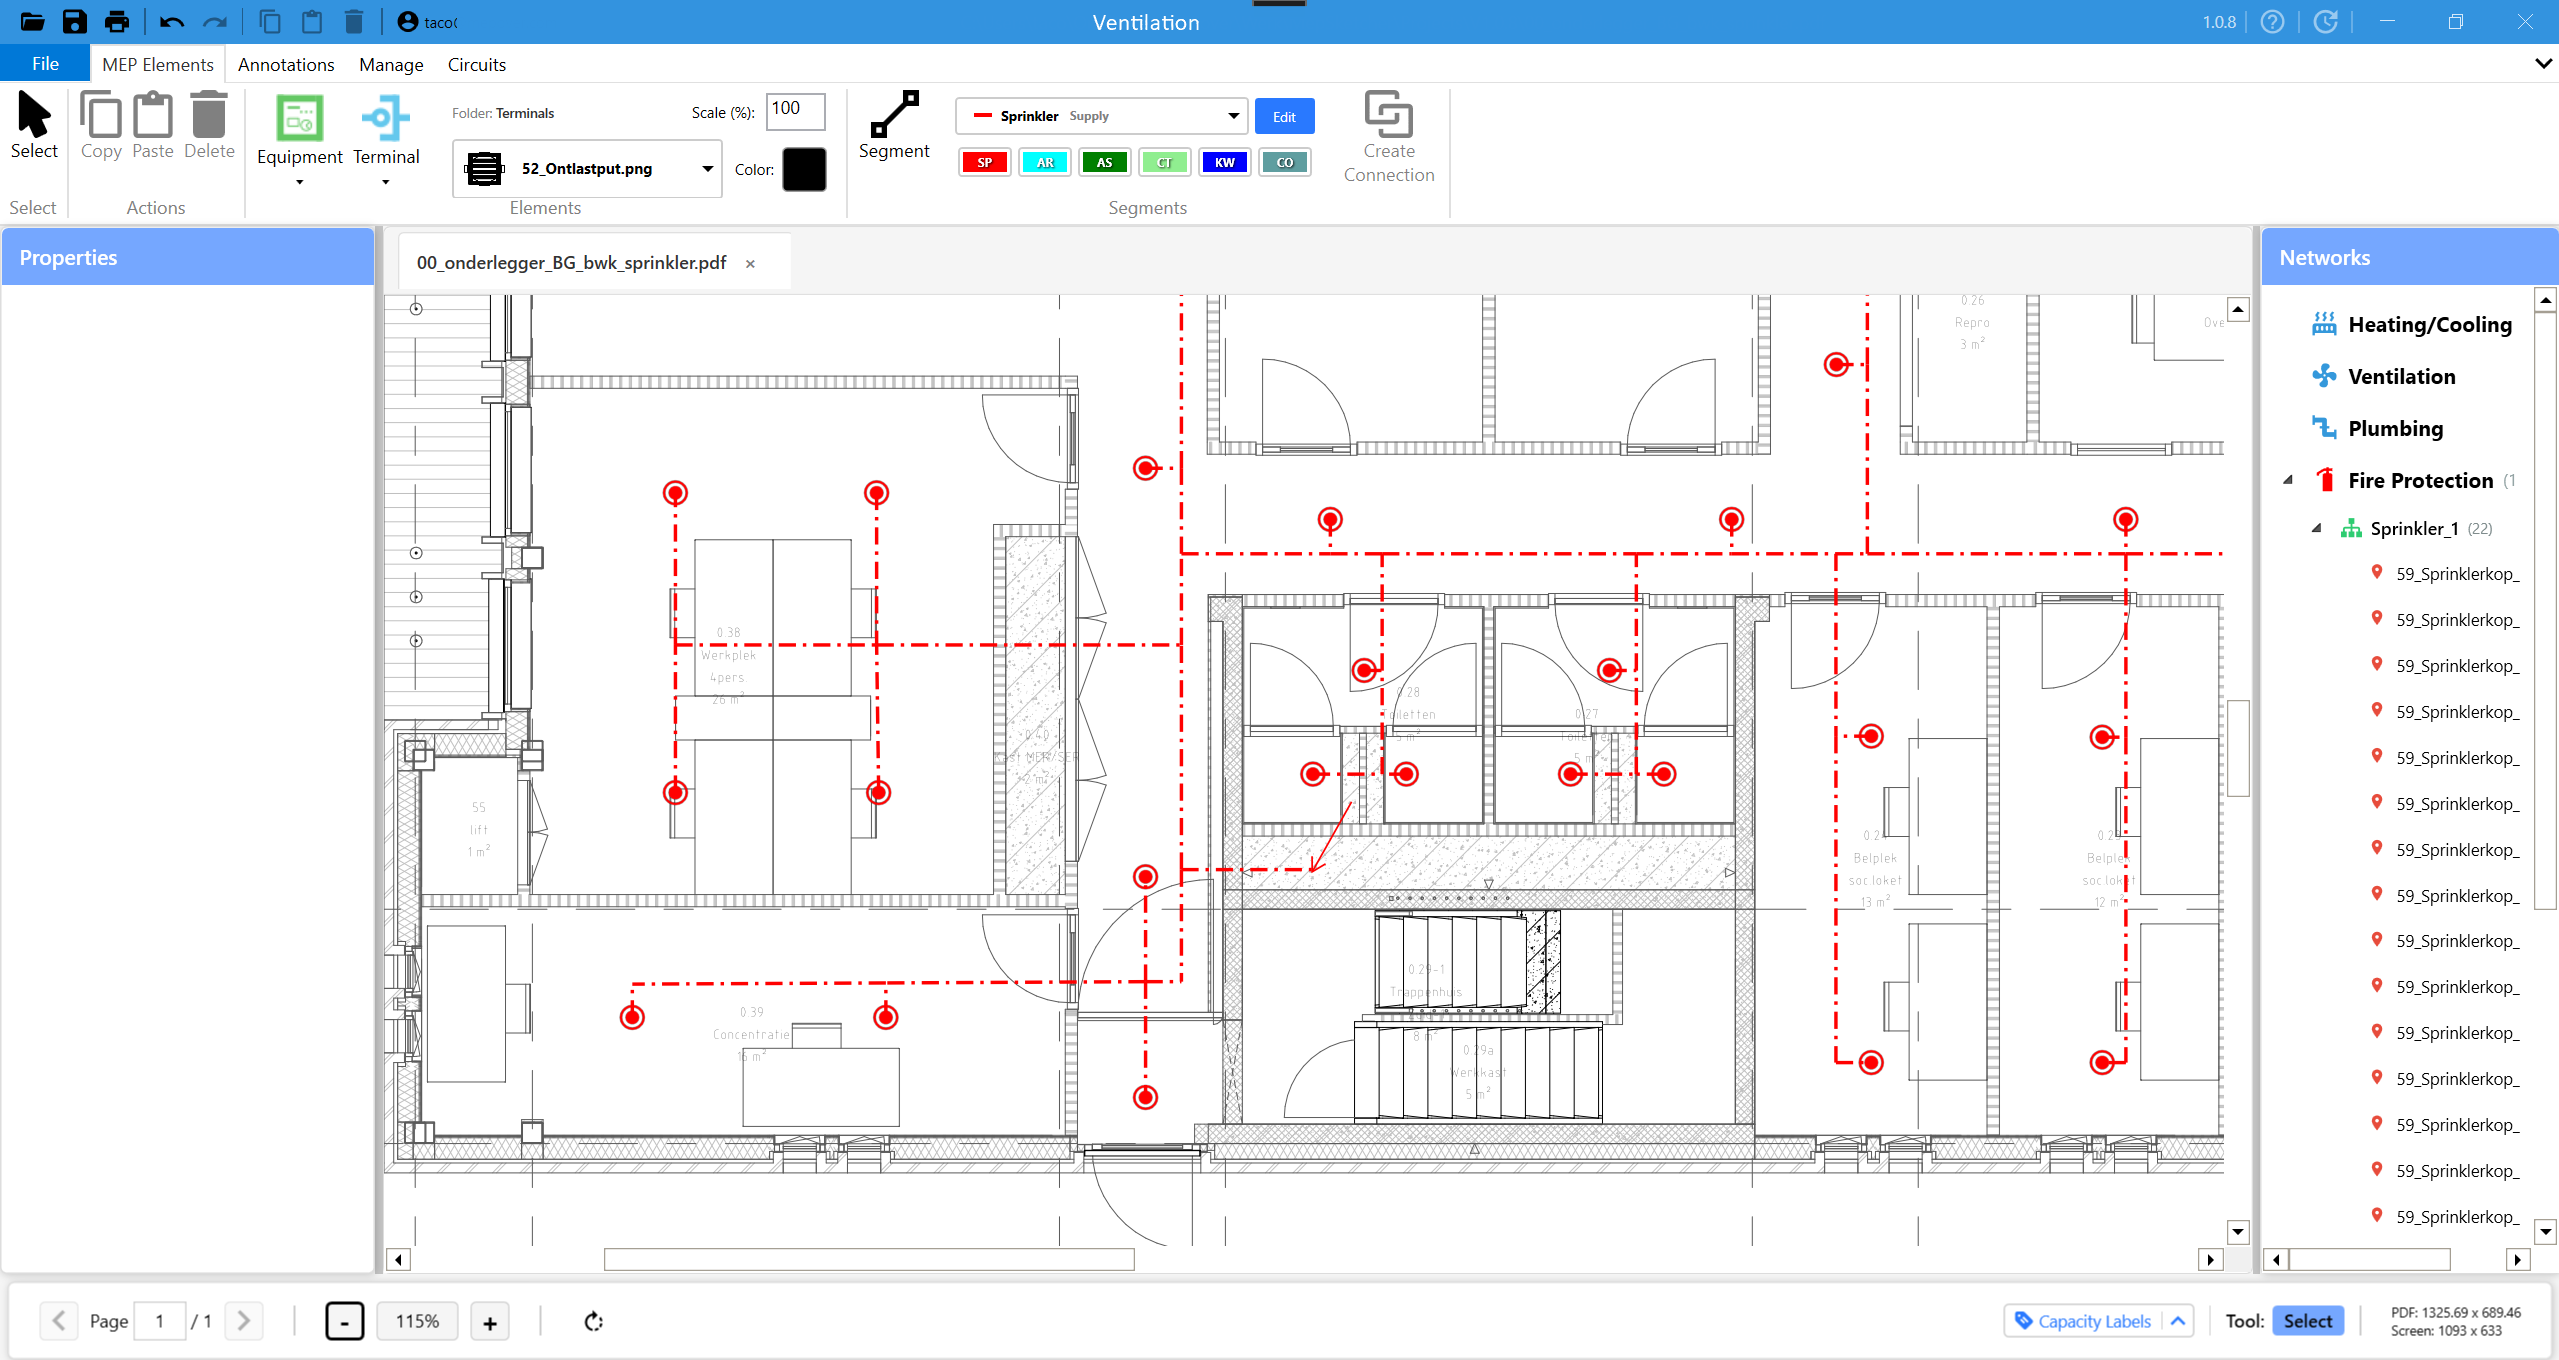This screenshot has width=2559, height=1360.
Task: Click the Capacity Labels button
Action: [x=2083, y=1321]
